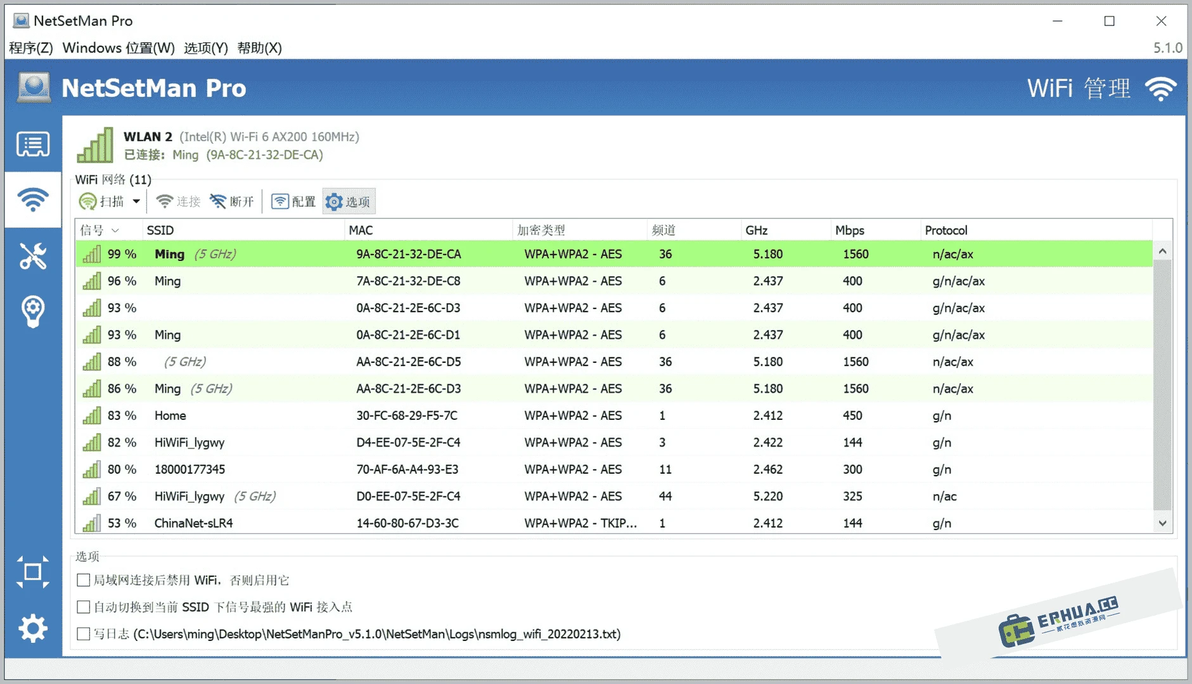Viewport: 1192px width, 684px height.
Task: Enable disabling WiFi after LAN connection
Action: [84, 580]
